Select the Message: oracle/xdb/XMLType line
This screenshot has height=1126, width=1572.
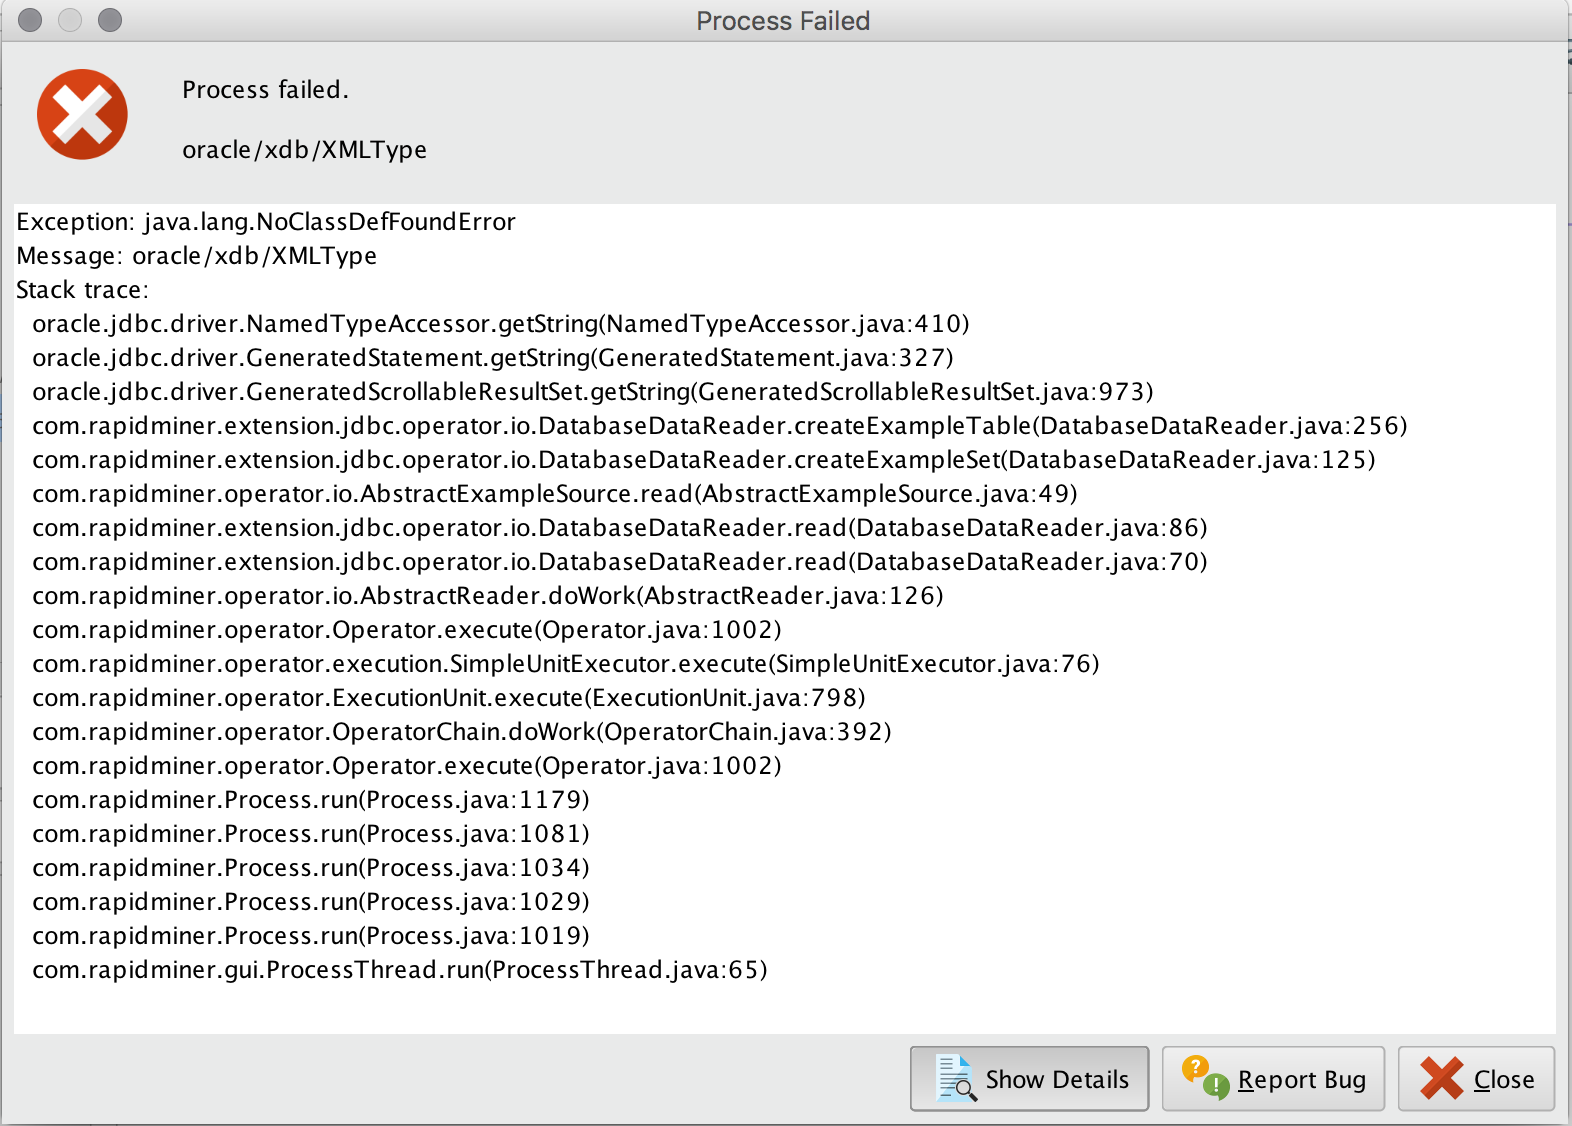point(197,256)
